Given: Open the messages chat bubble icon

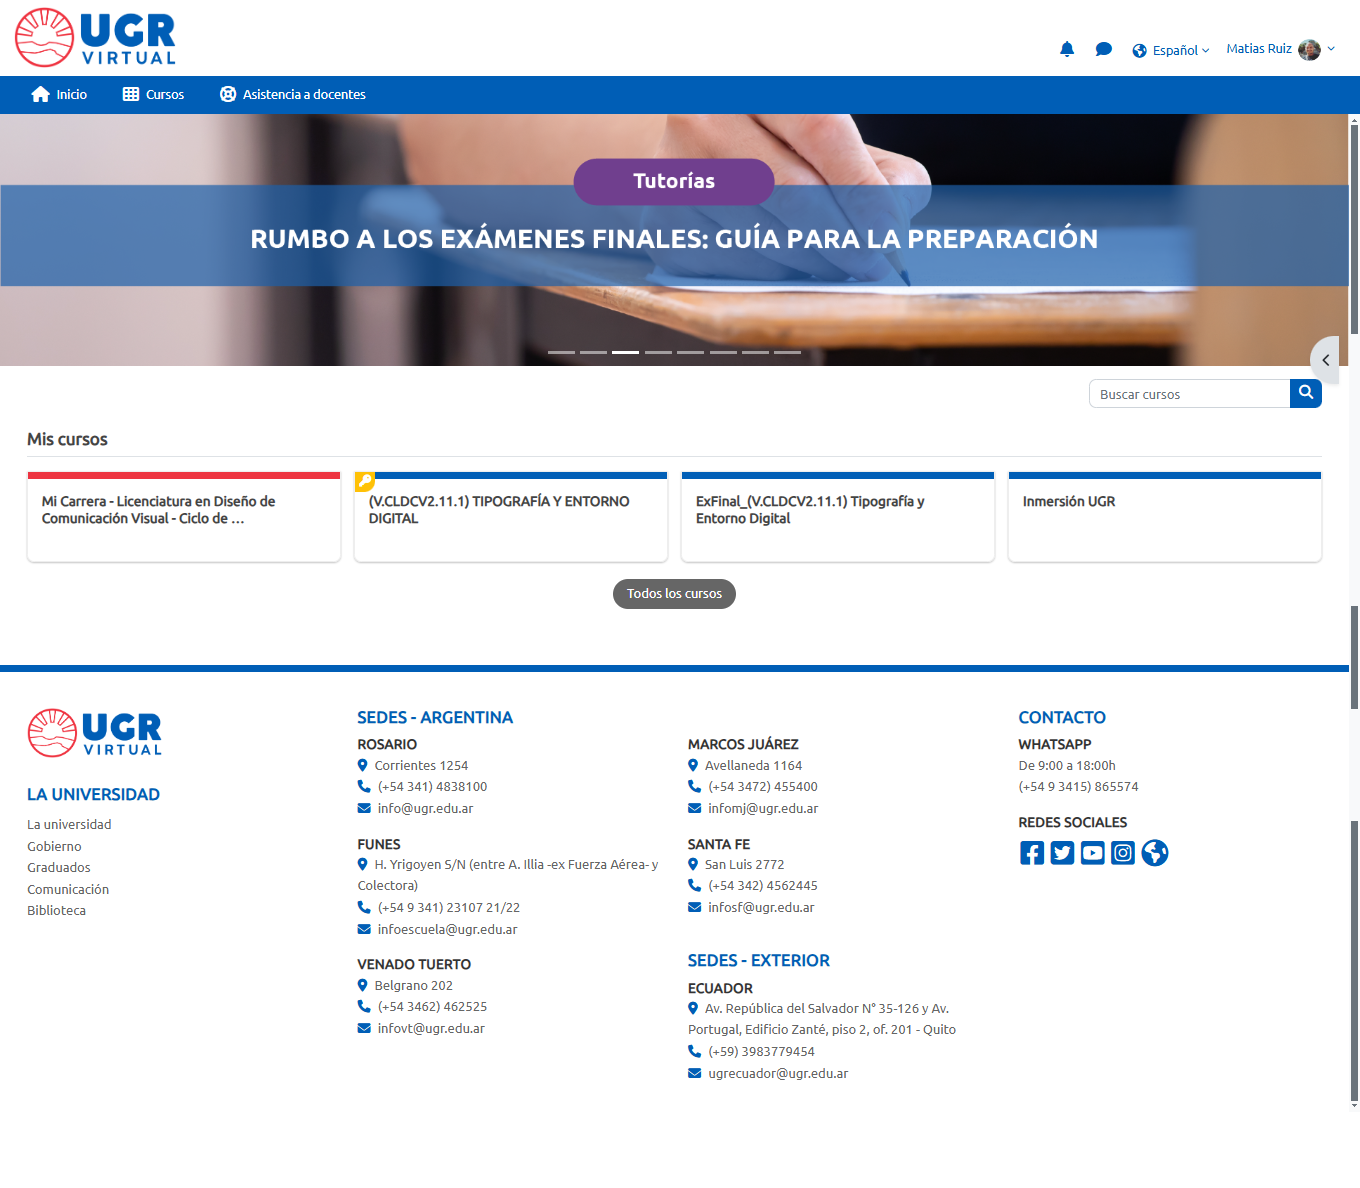Looking at the screenshot, I should (1103, 49).
